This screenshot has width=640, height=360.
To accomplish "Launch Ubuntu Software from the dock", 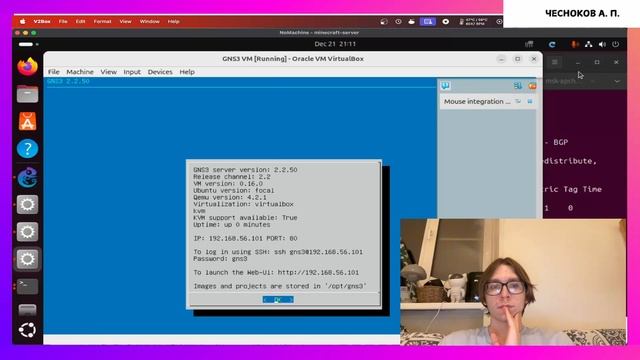I will click(27, 121).
